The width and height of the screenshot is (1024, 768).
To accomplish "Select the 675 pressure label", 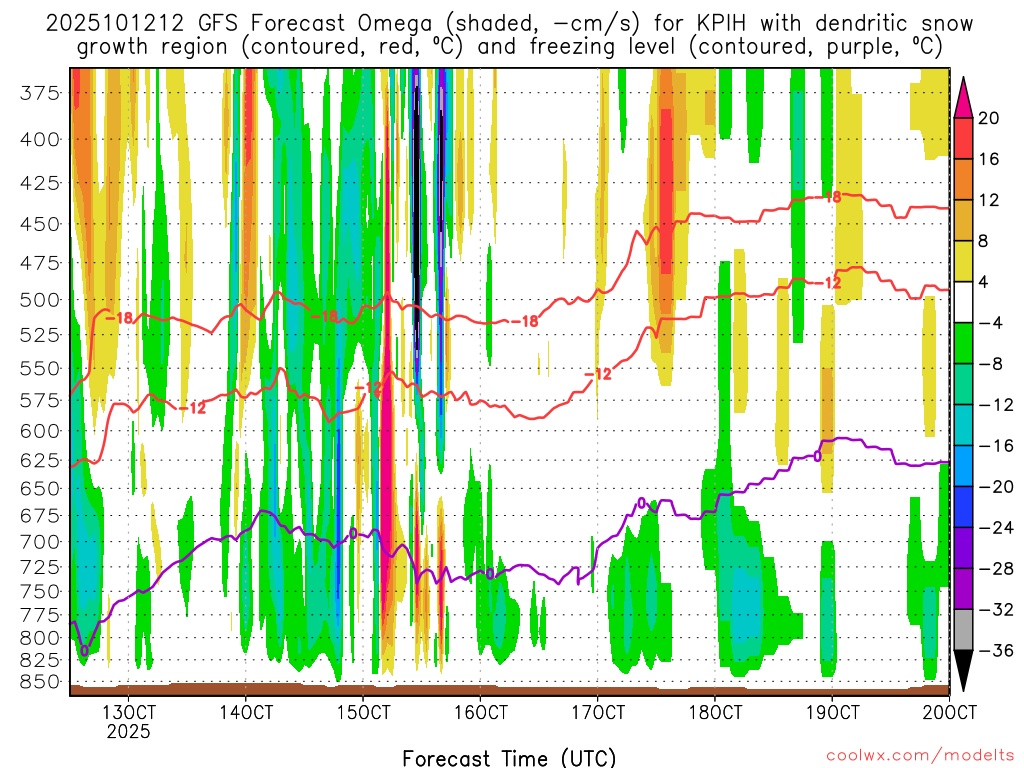I will (x=39, y=516).
